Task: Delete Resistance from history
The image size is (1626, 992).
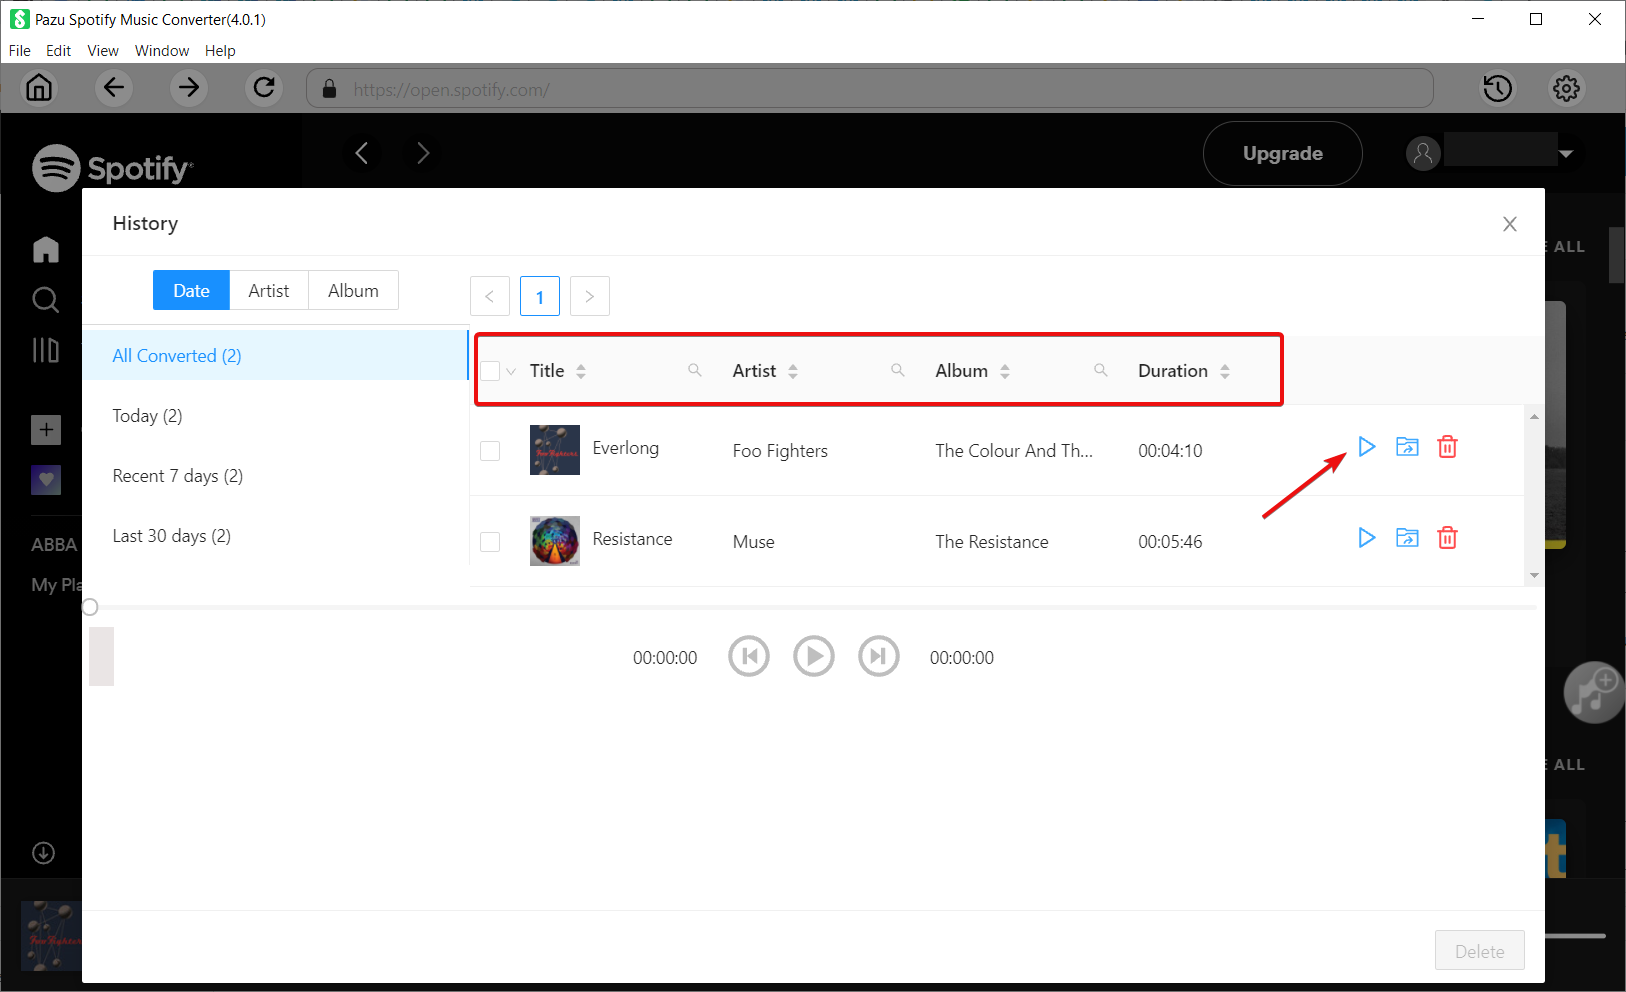Action: [1447, 538]
